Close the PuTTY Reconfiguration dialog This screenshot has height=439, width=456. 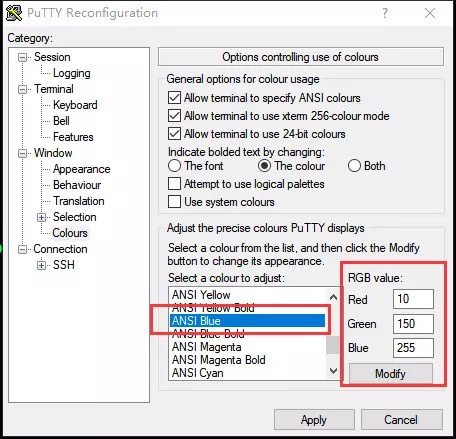(430, 13)
